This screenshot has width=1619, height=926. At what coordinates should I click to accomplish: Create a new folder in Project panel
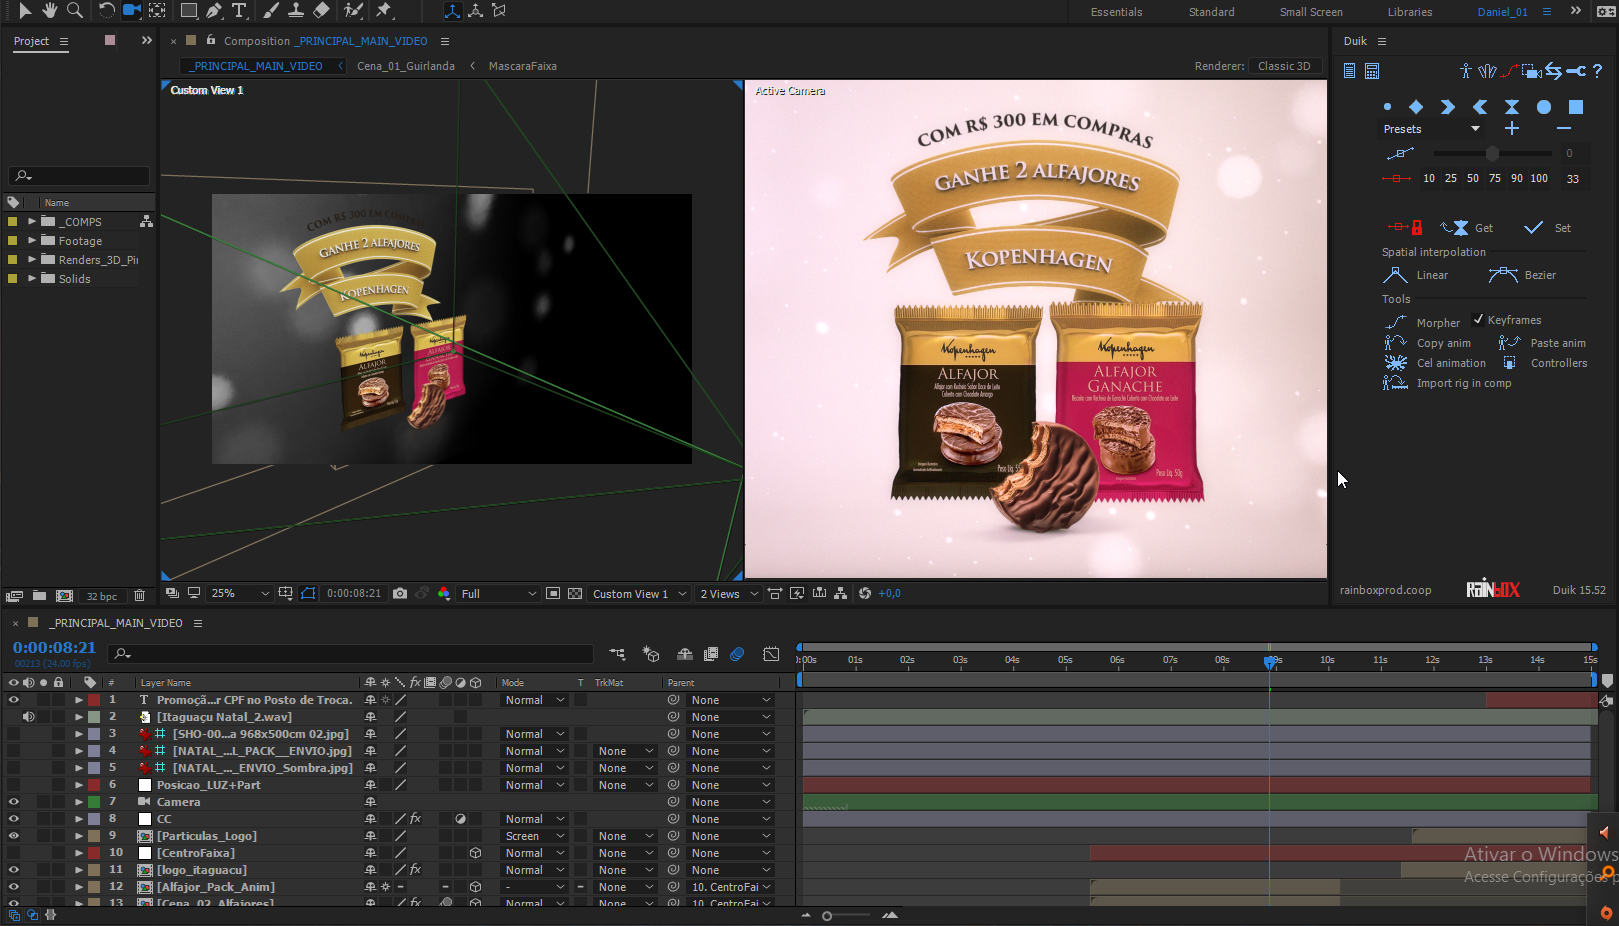(x=39, y=596)
